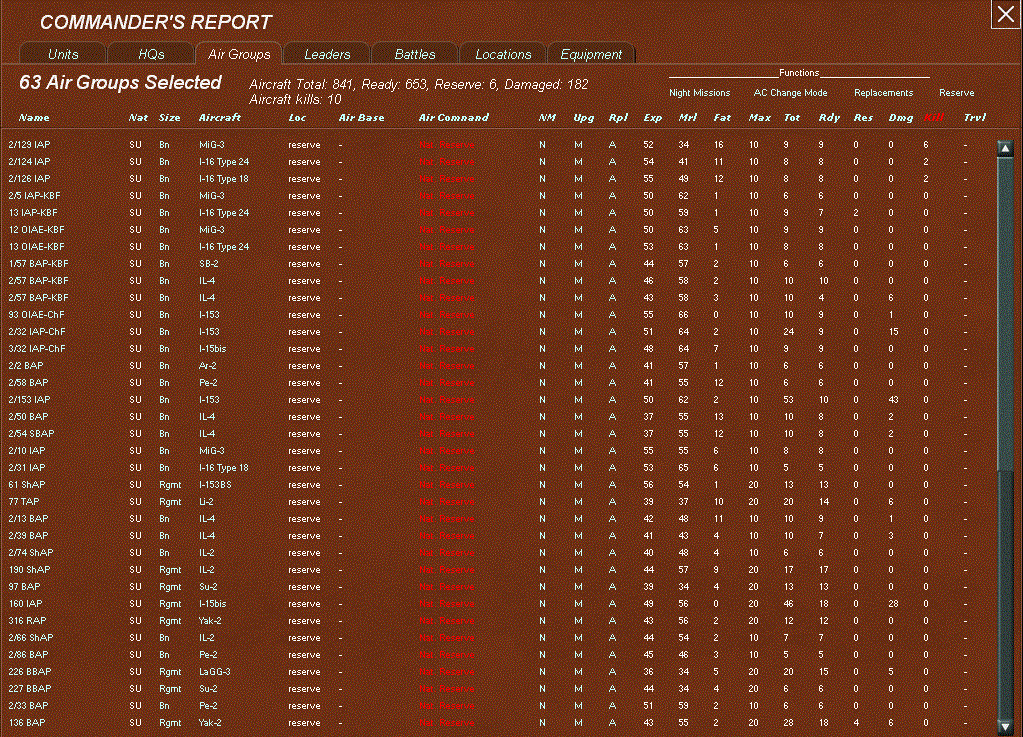
Task: Open the 2/126 IAP air group
Action: (29, 179)
